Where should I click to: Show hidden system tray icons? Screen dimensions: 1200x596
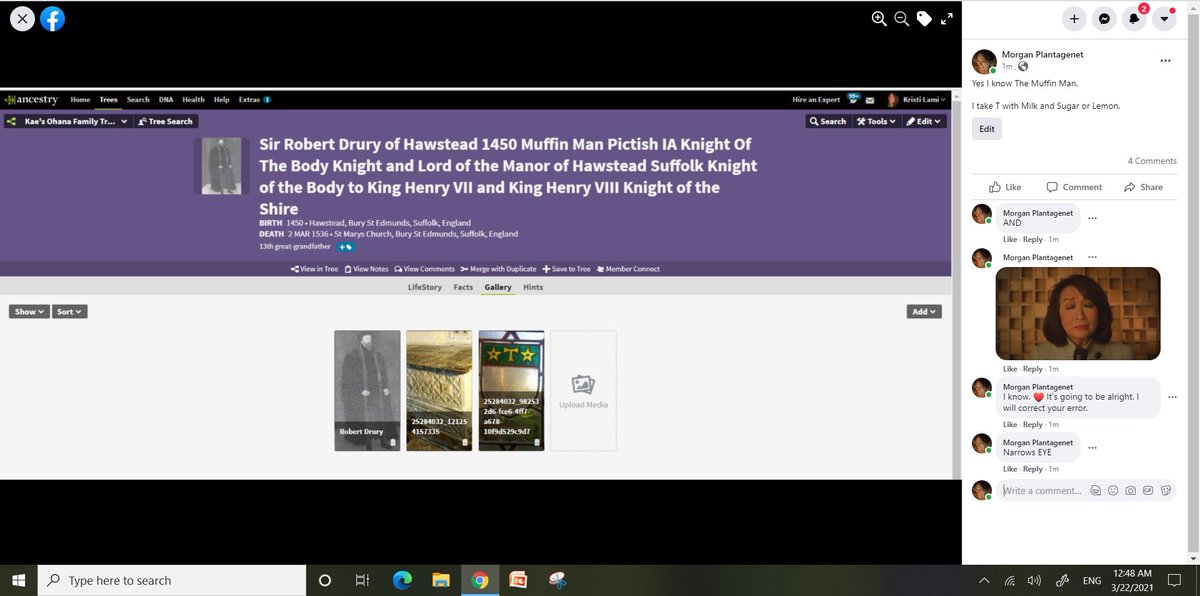[985, 580]
